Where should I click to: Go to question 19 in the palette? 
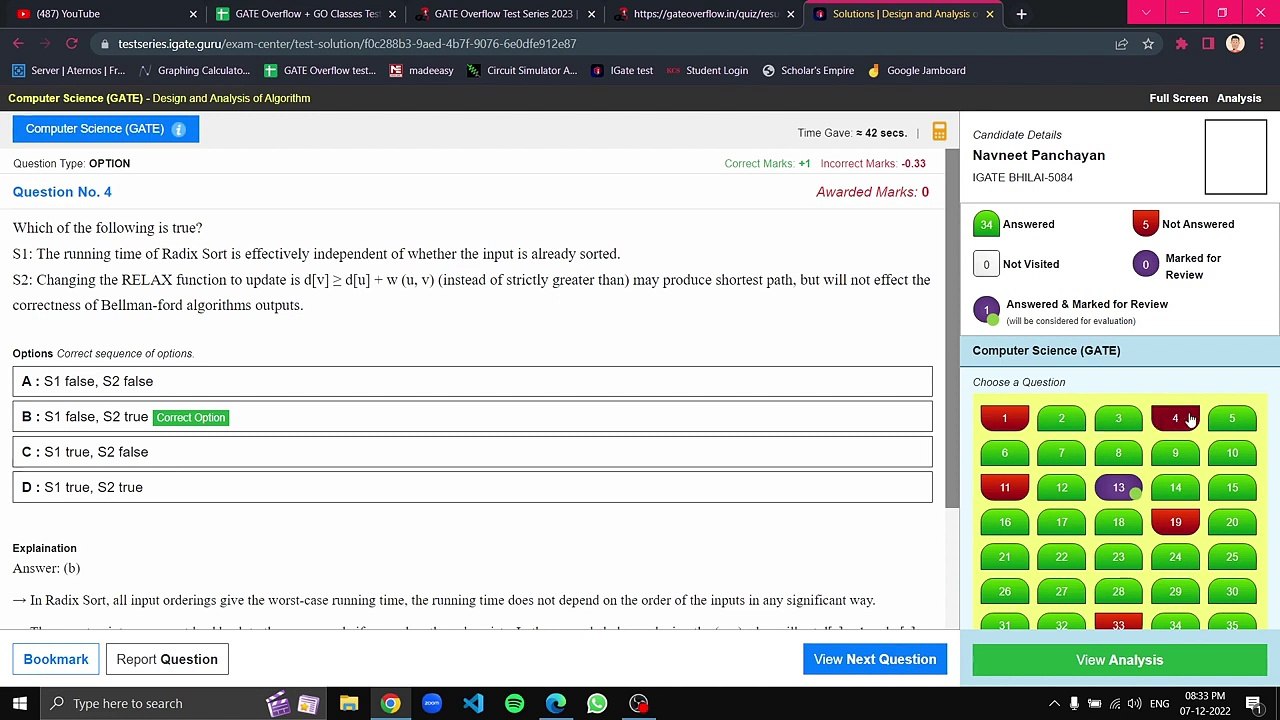(1175, 522)
